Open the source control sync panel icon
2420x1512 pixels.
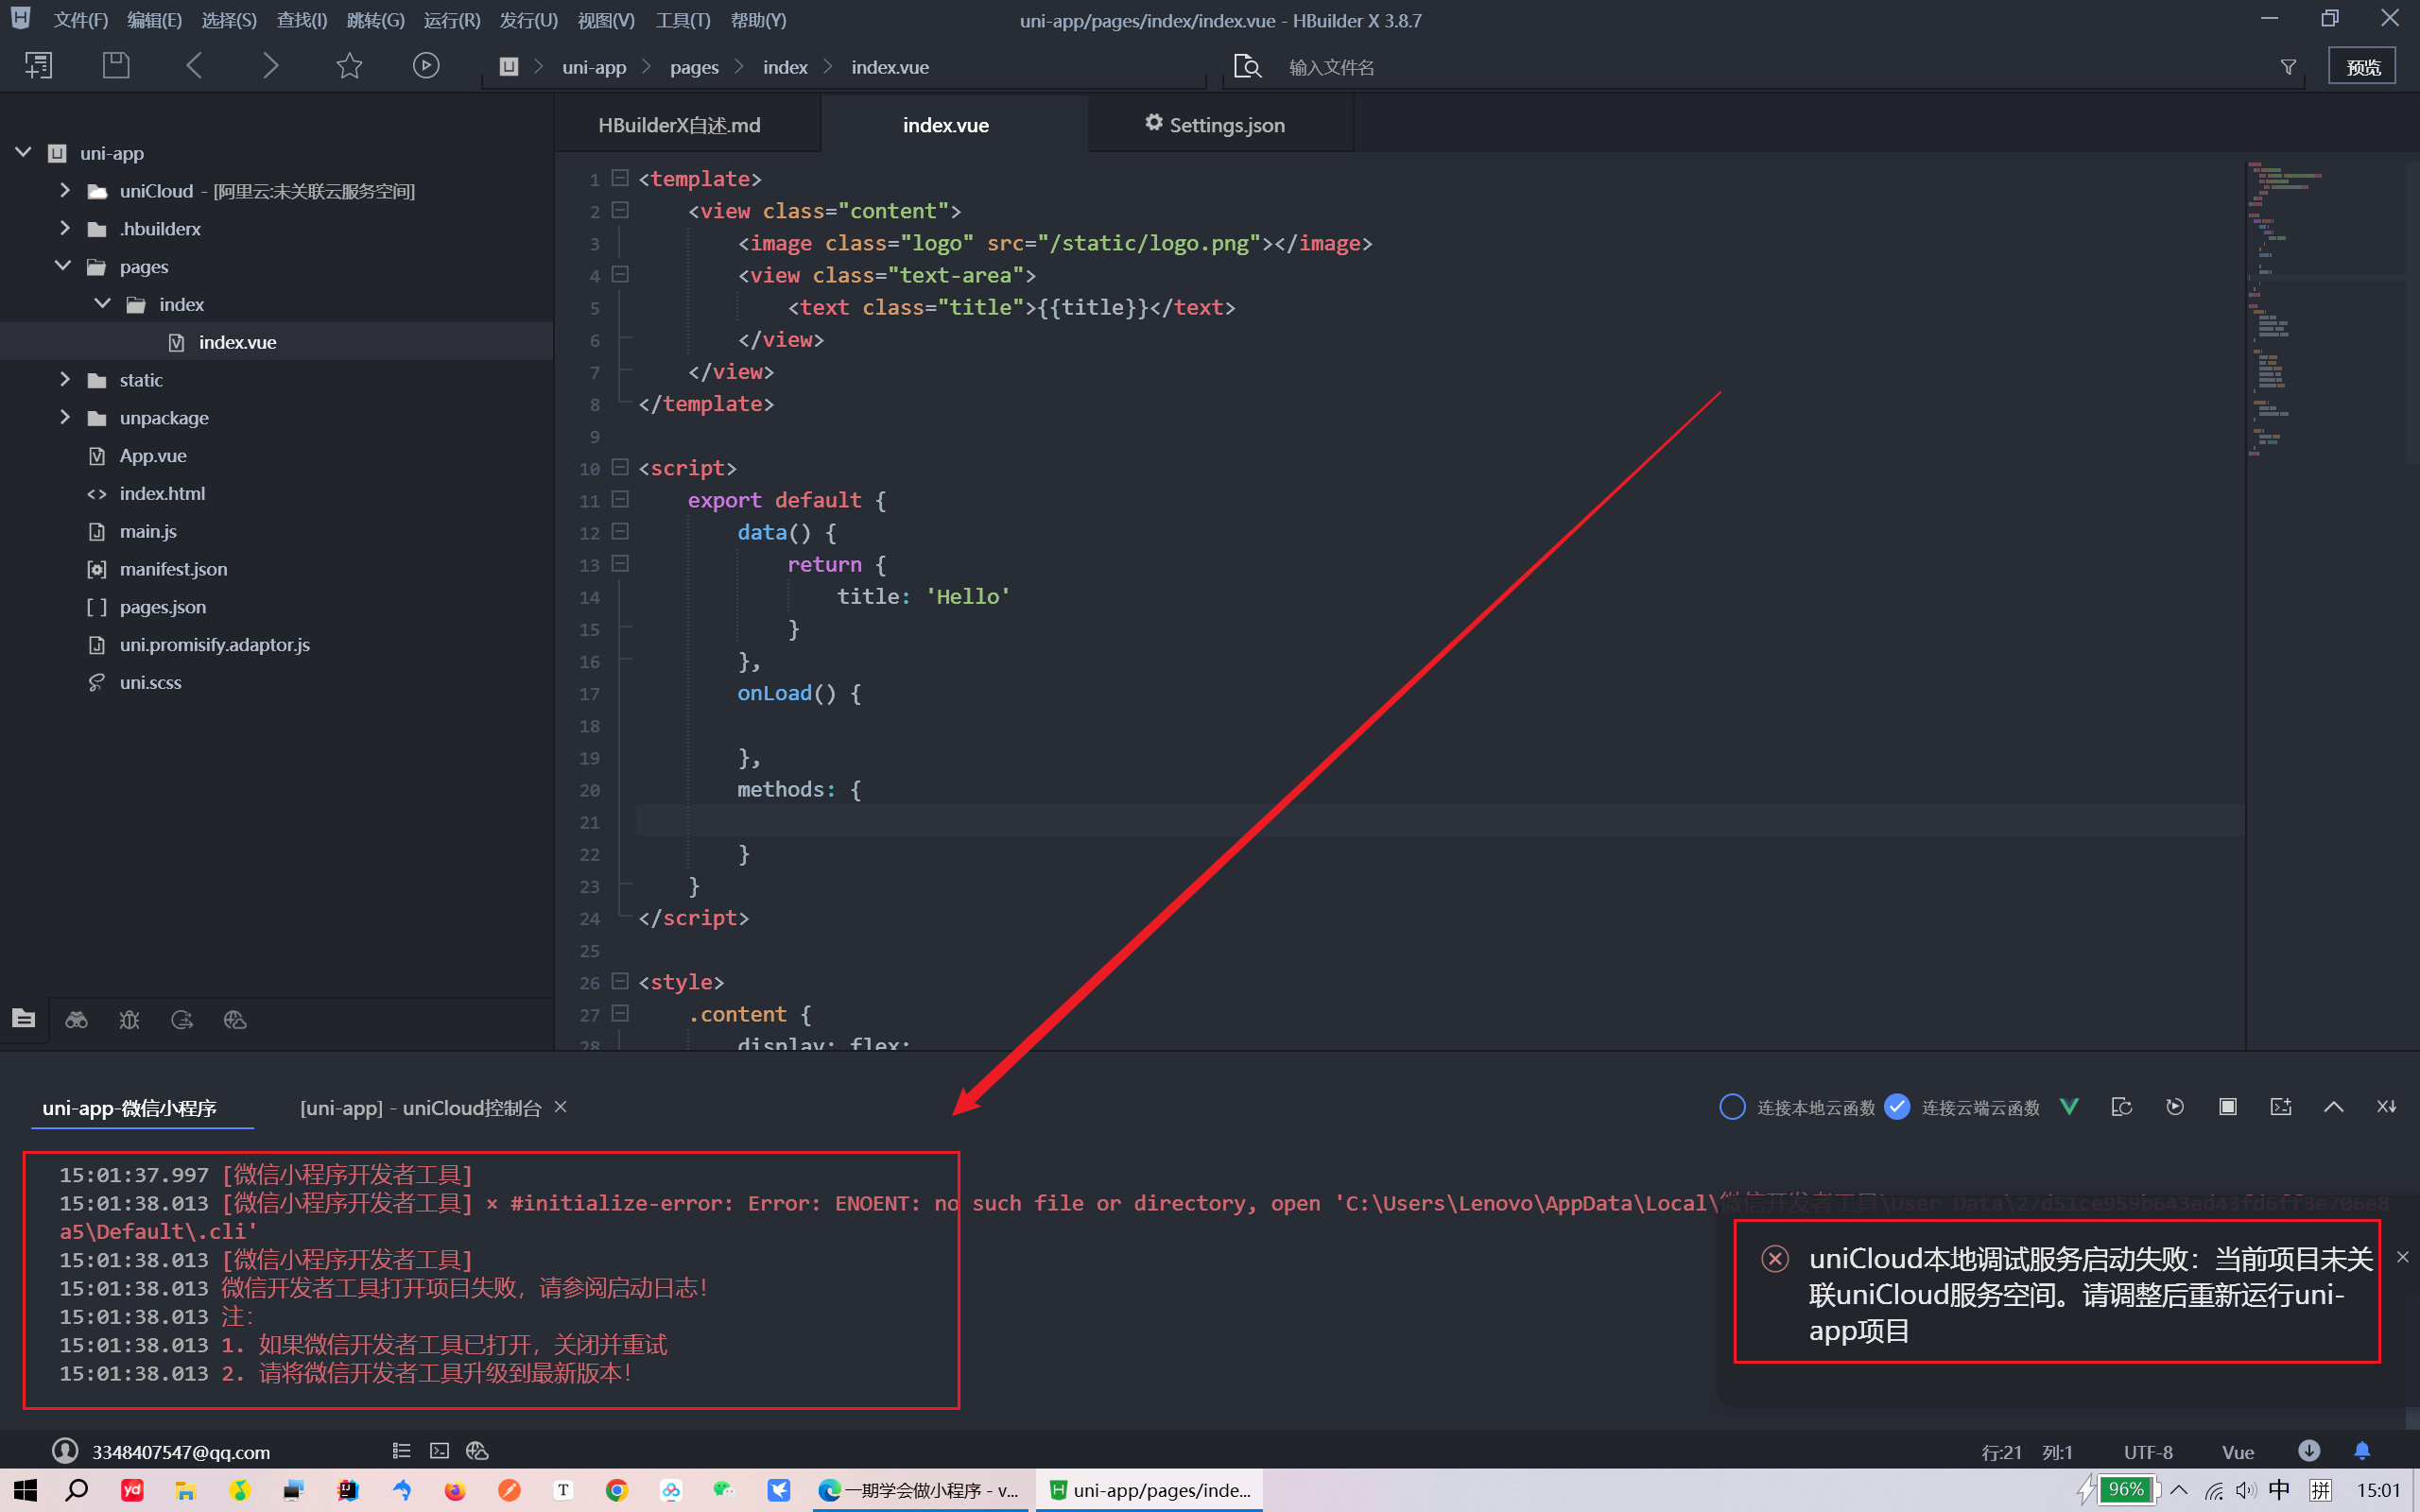182,1019
